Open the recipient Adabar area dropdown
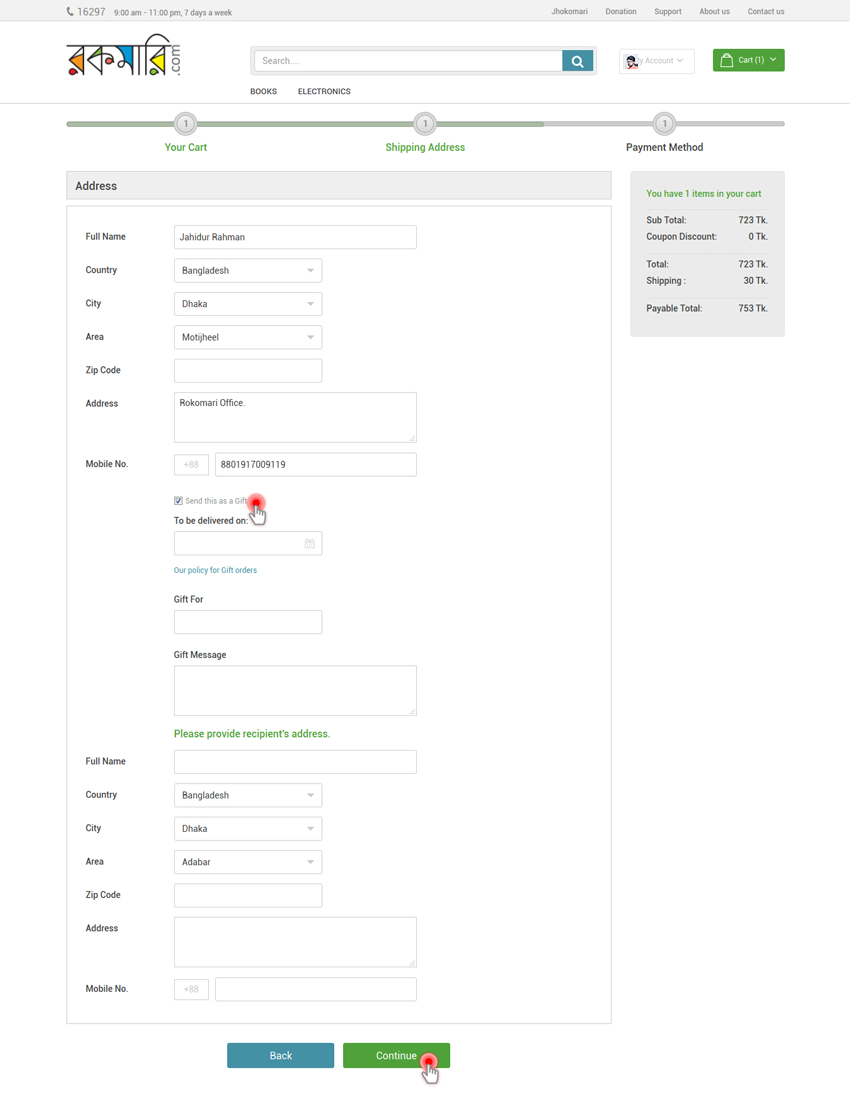The image size is (850, 1098). [x=248, y=862]
